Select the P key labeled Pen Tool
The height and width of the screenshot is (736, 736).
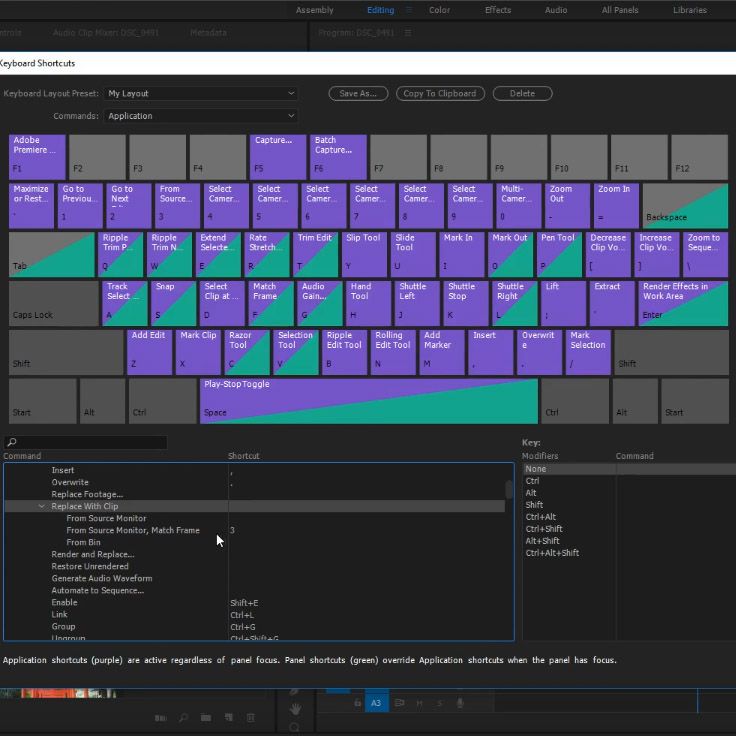(x=559, y=254)
